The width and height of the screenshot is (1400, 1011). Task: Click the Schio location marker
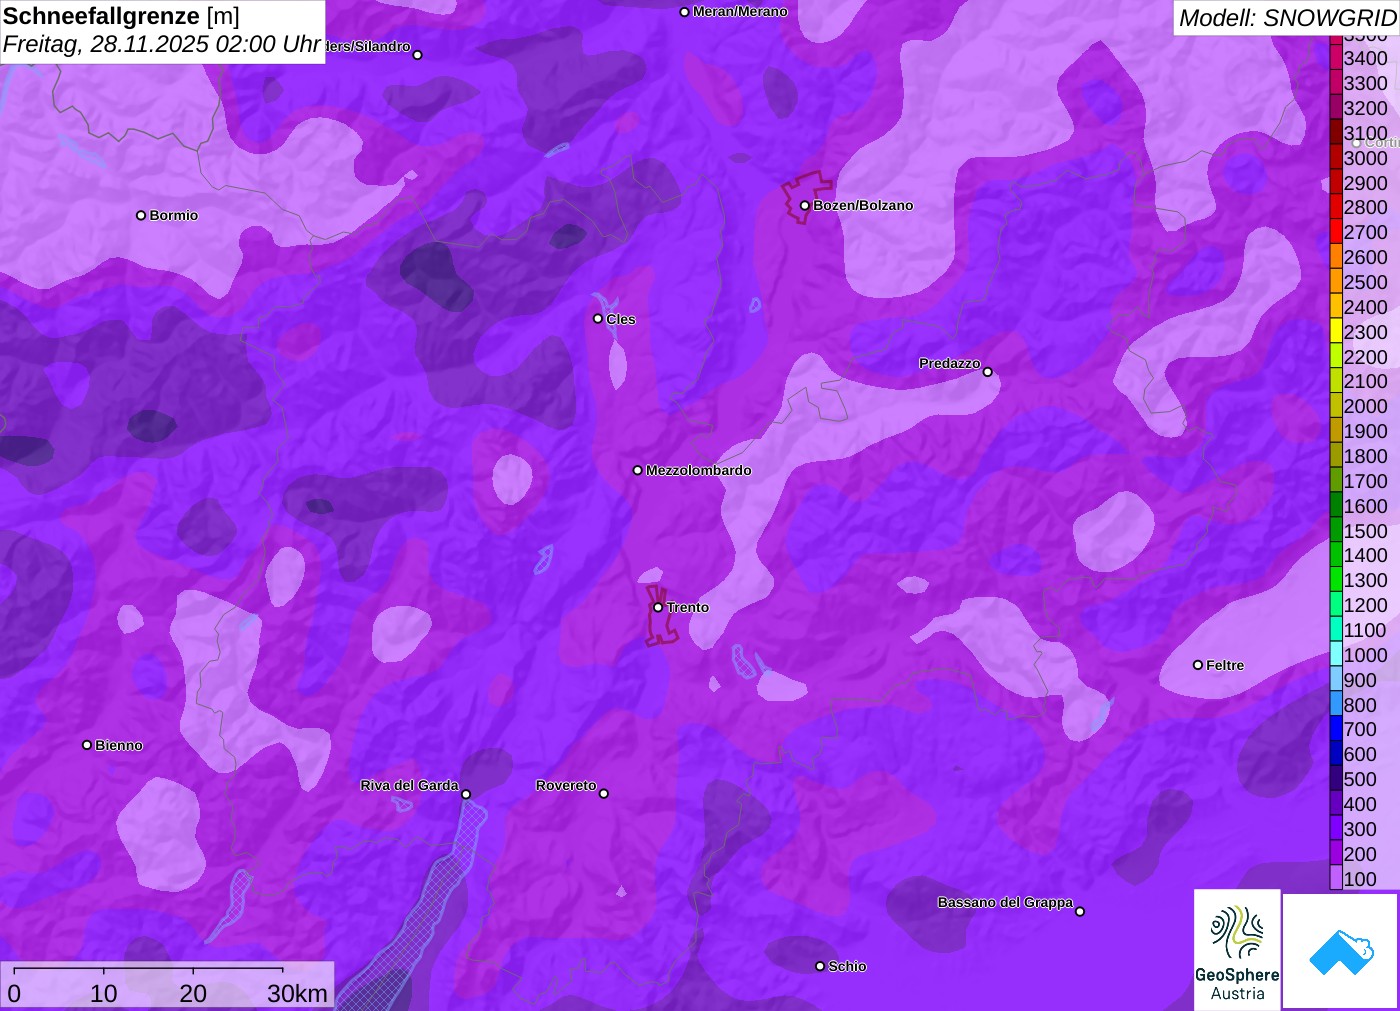(820, 966)
